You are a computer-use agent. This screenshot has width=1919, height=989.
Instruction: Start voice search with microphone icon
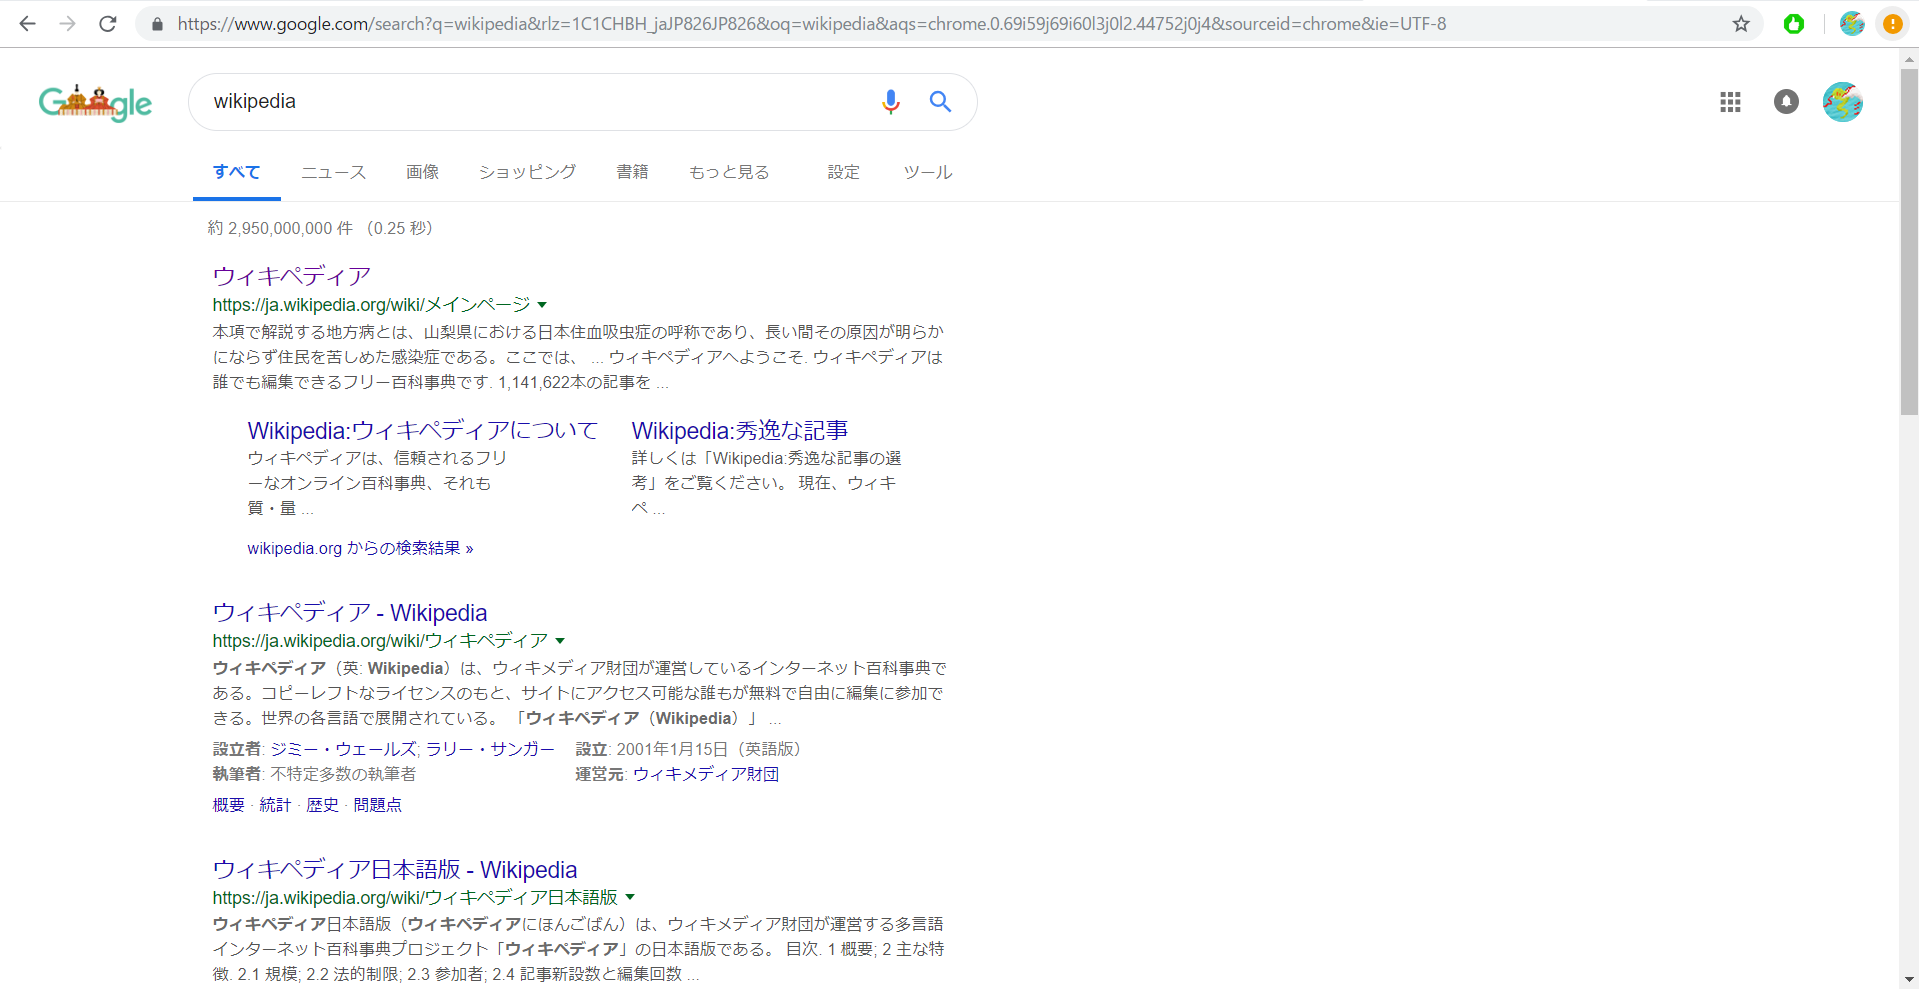(890, 101)
